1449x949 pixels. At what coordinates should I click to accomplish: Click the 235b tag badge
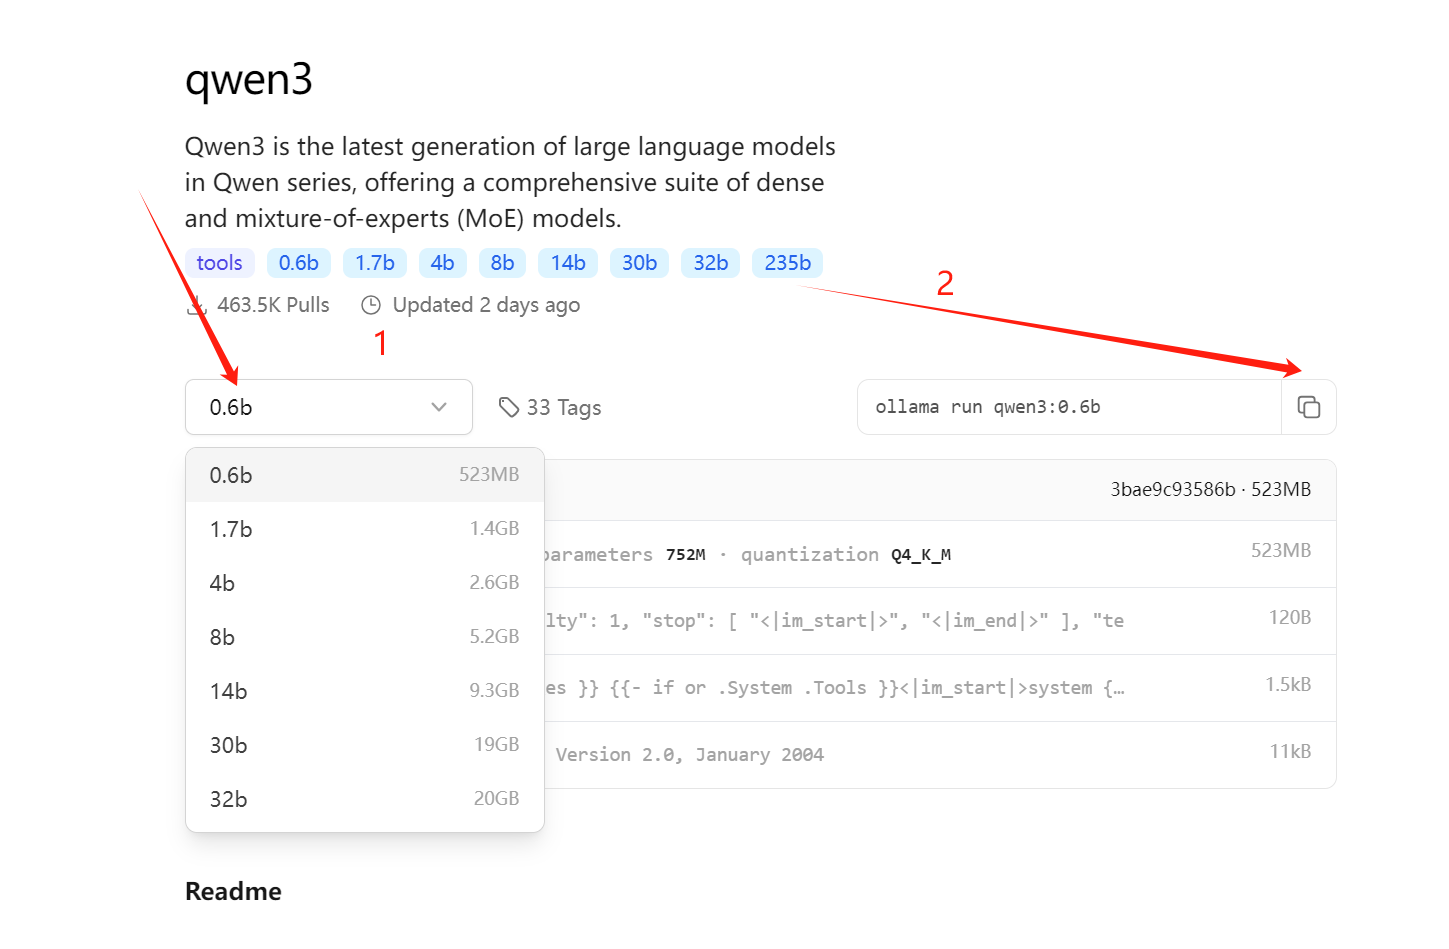[788, 263]
